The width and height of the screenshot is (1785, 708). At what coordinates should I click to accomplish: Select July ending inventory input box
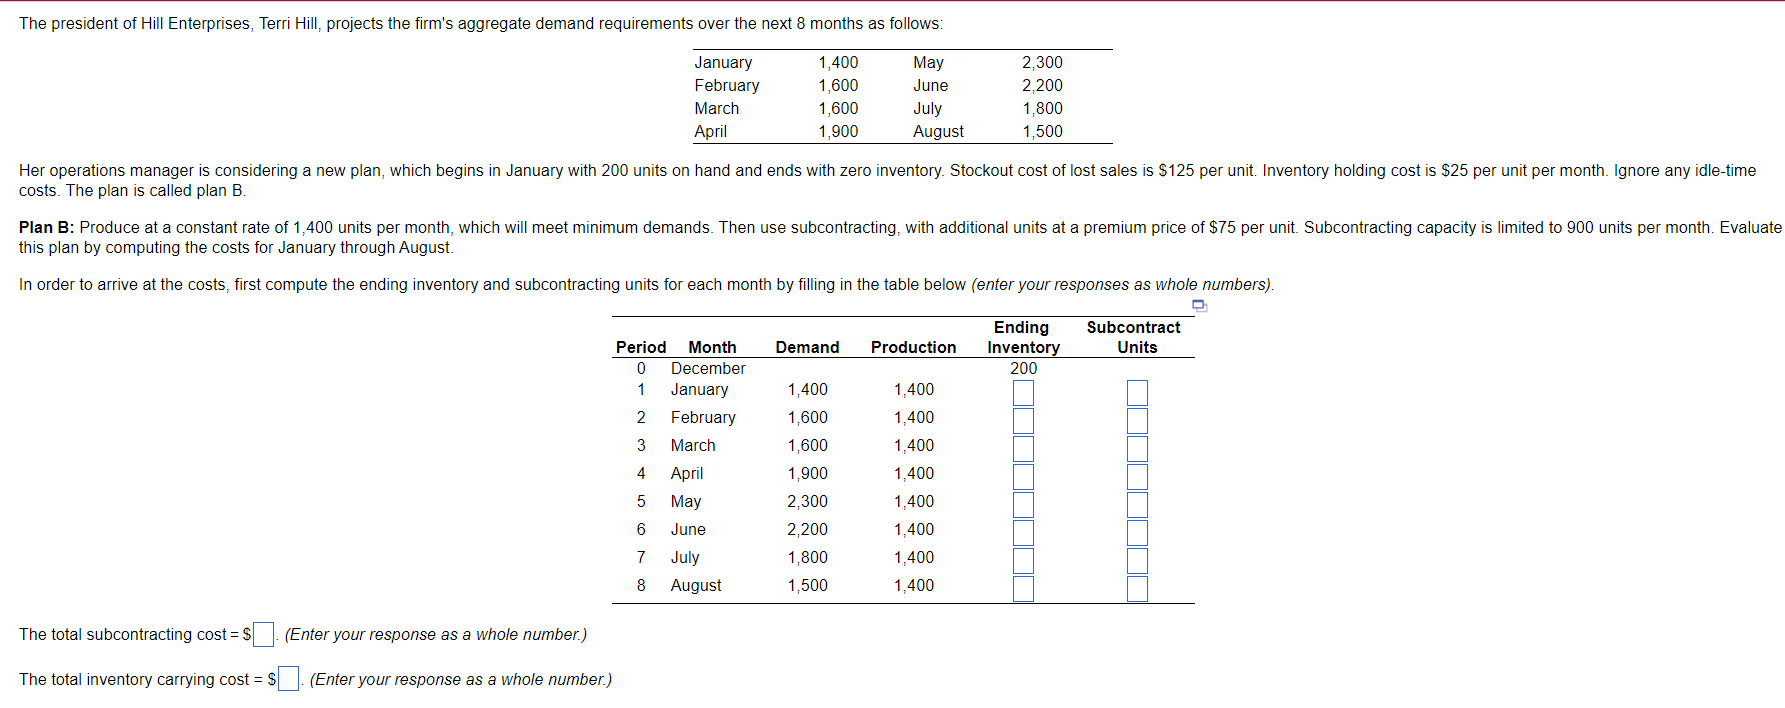(x=1023, y=561)
